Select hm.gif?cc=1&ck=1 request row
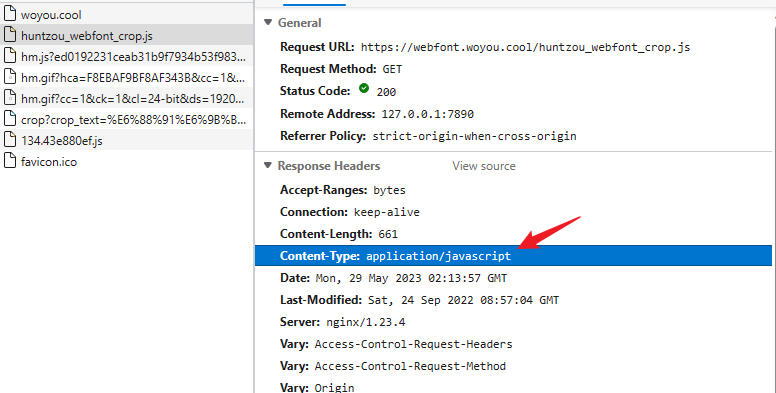The width and height of the screenshot is (776, 393). (127, 98)
